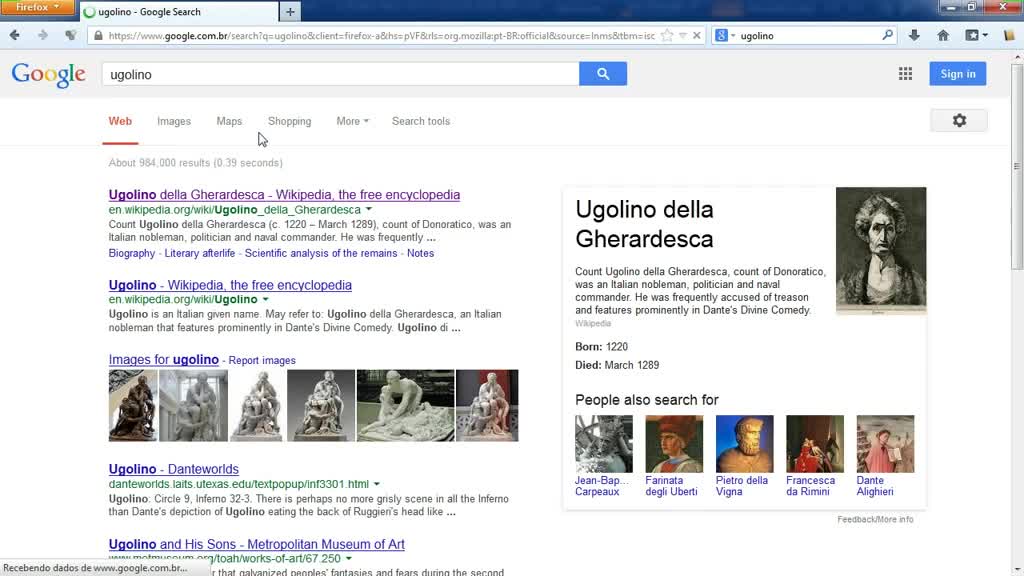Open the Ugolino - Danteworlds result
This screenshot has width=1024, height=576.
click(x=174, y=469)
